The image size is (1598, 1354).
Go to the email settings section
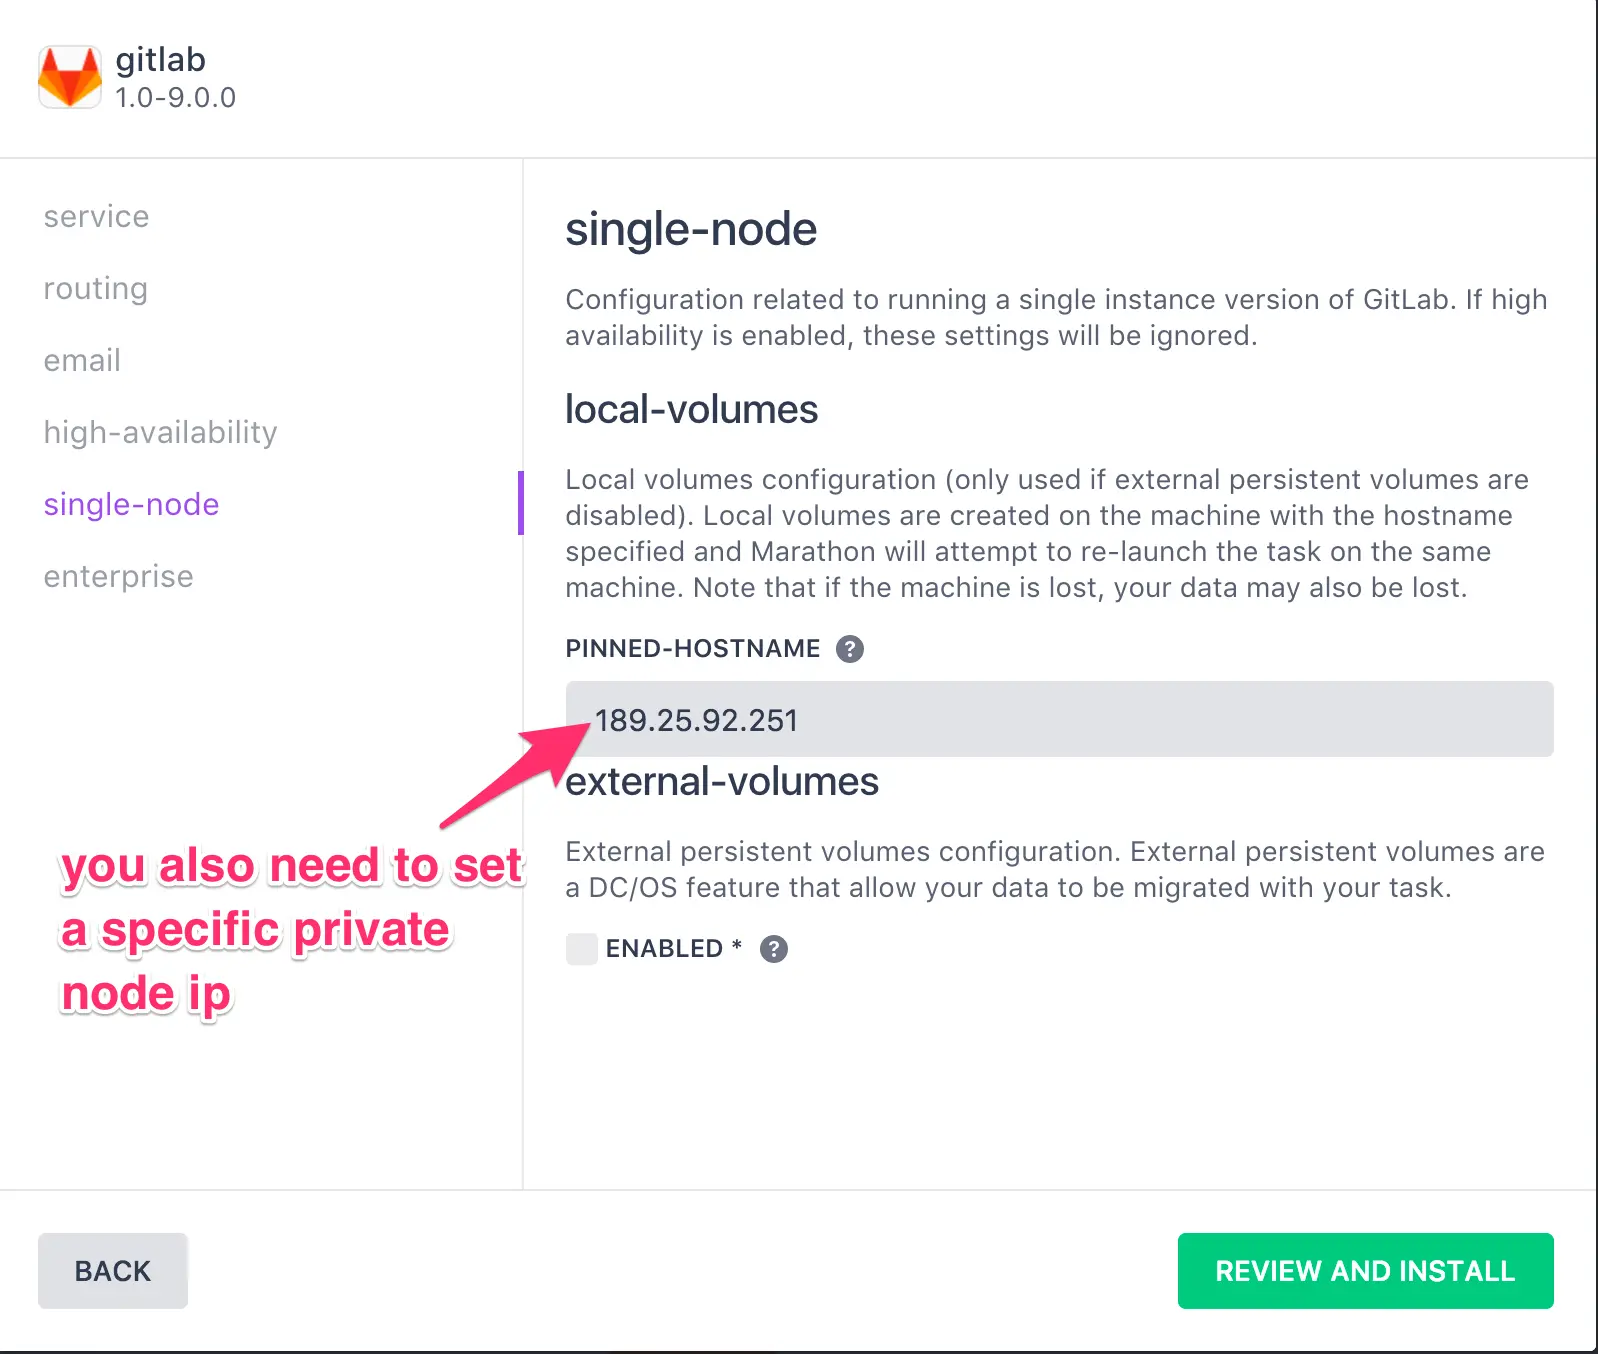82,361
